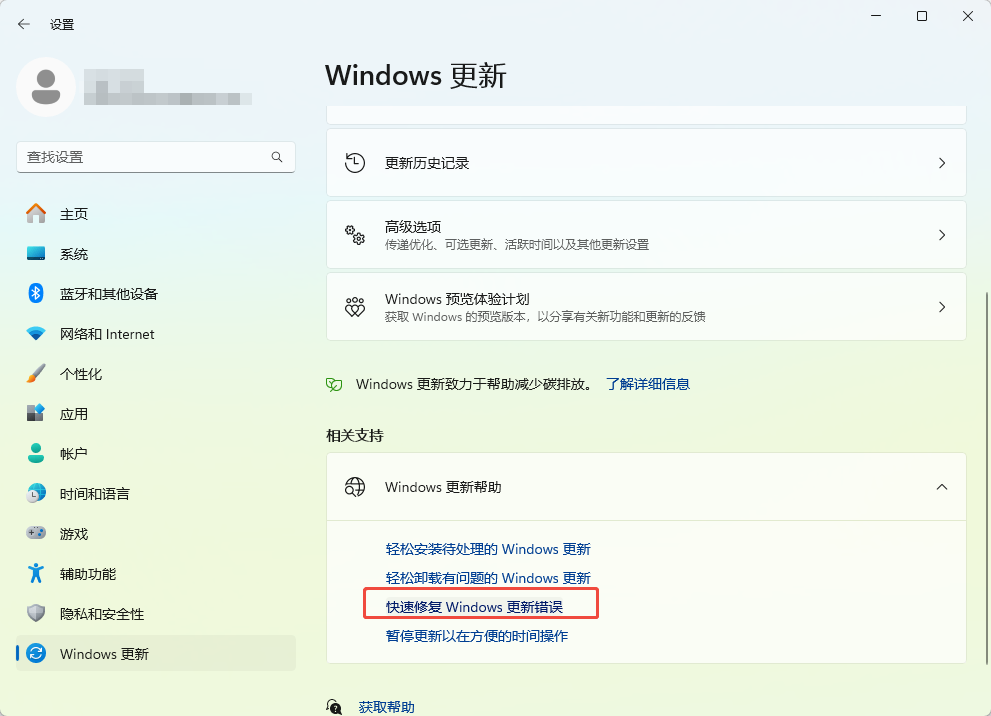Open 更新历史记录 chevron arrow

(x=942, y=163)
